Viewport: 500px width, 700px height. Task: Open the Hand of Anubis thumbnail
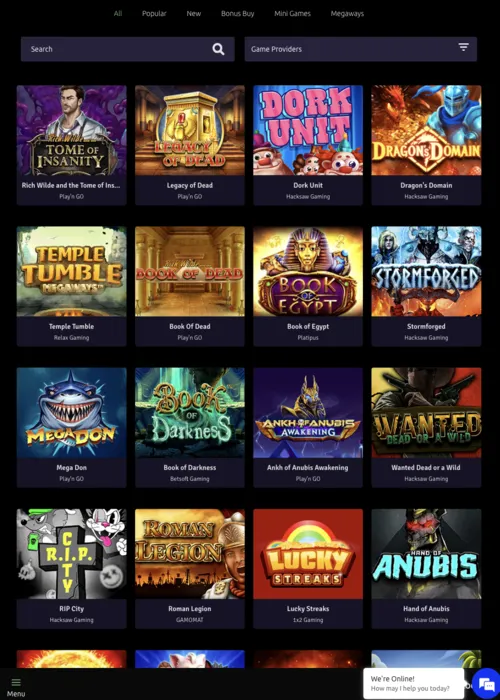point(426,554)
